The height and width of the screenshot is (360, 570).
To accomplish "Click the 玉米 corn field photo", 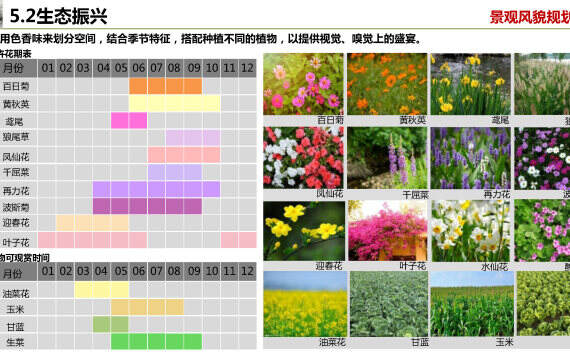I will point(472,304).
